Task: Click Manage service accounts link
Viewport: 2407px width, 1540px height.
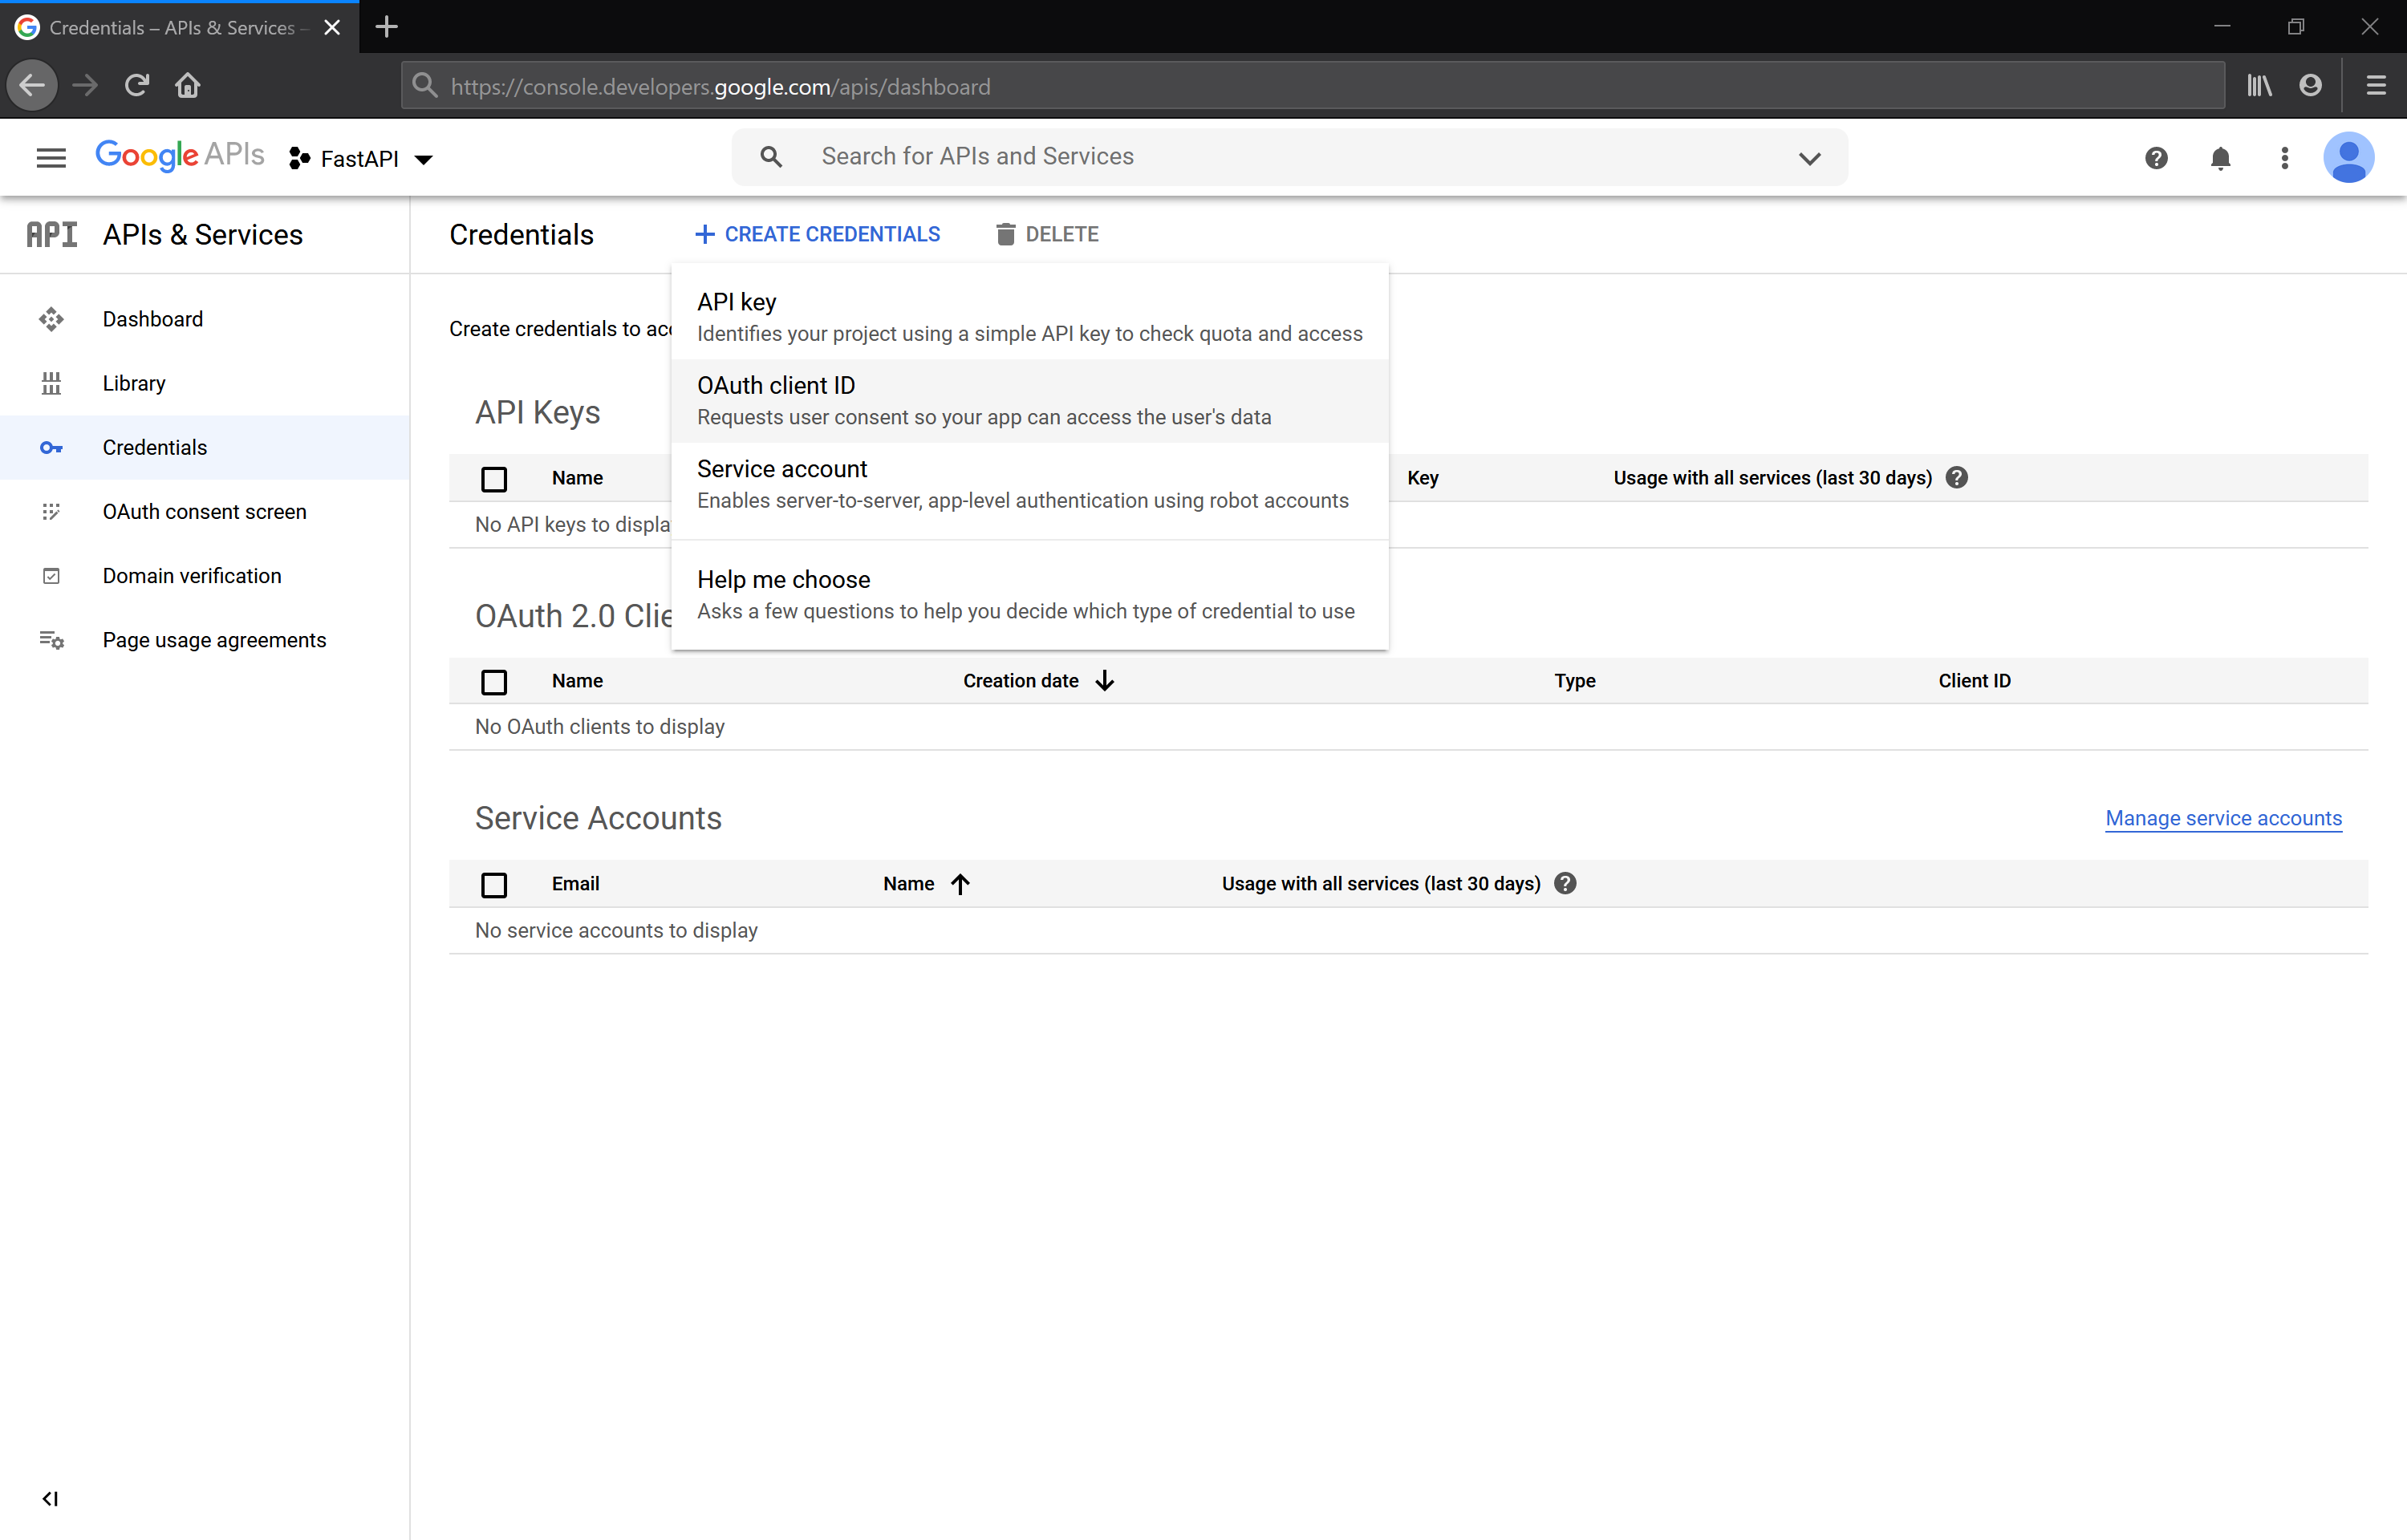Action: 2223,818
